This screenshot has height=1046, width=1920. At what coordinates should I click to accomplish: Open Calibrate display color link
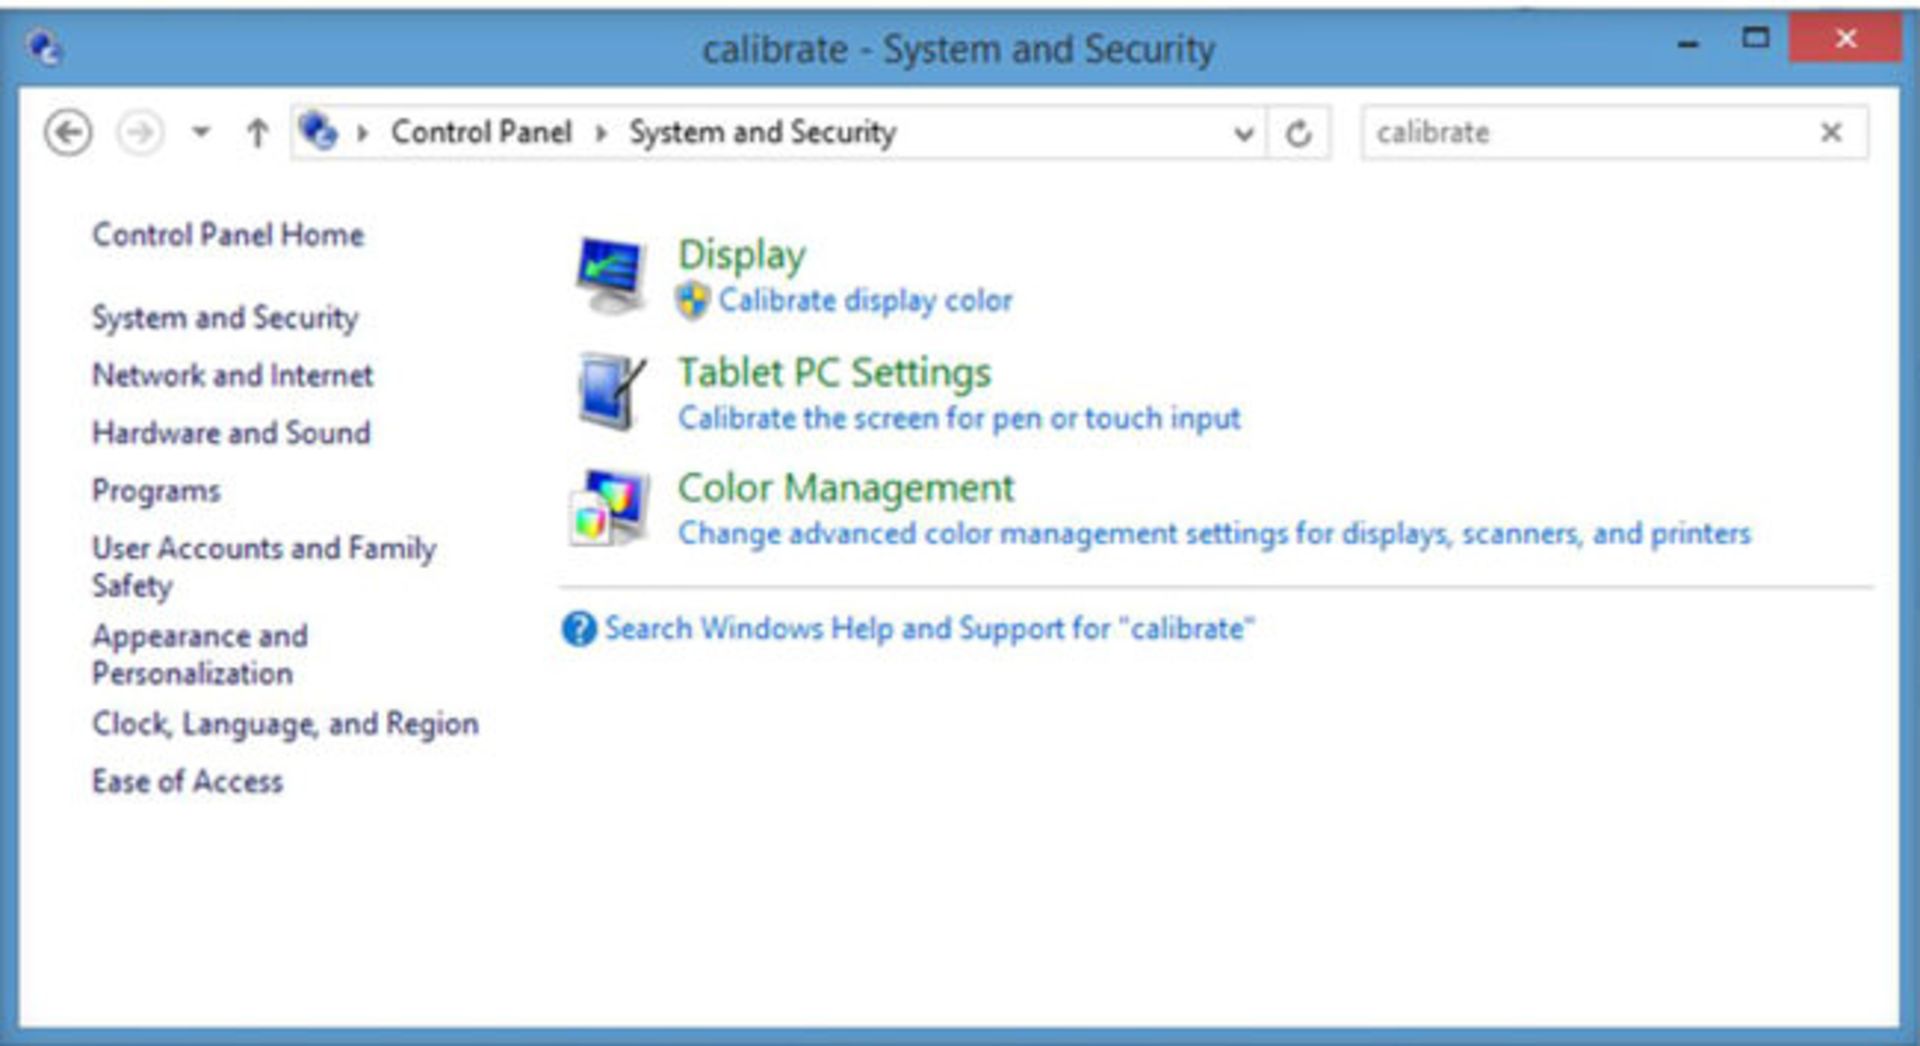[x=865, y=300]
